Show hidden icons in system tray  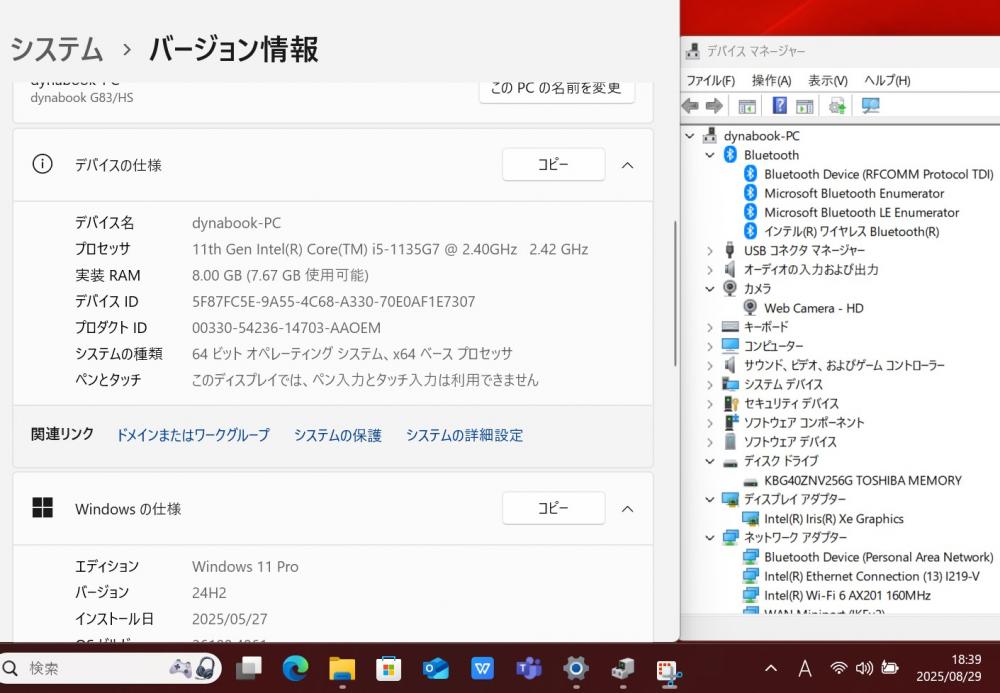771,668
